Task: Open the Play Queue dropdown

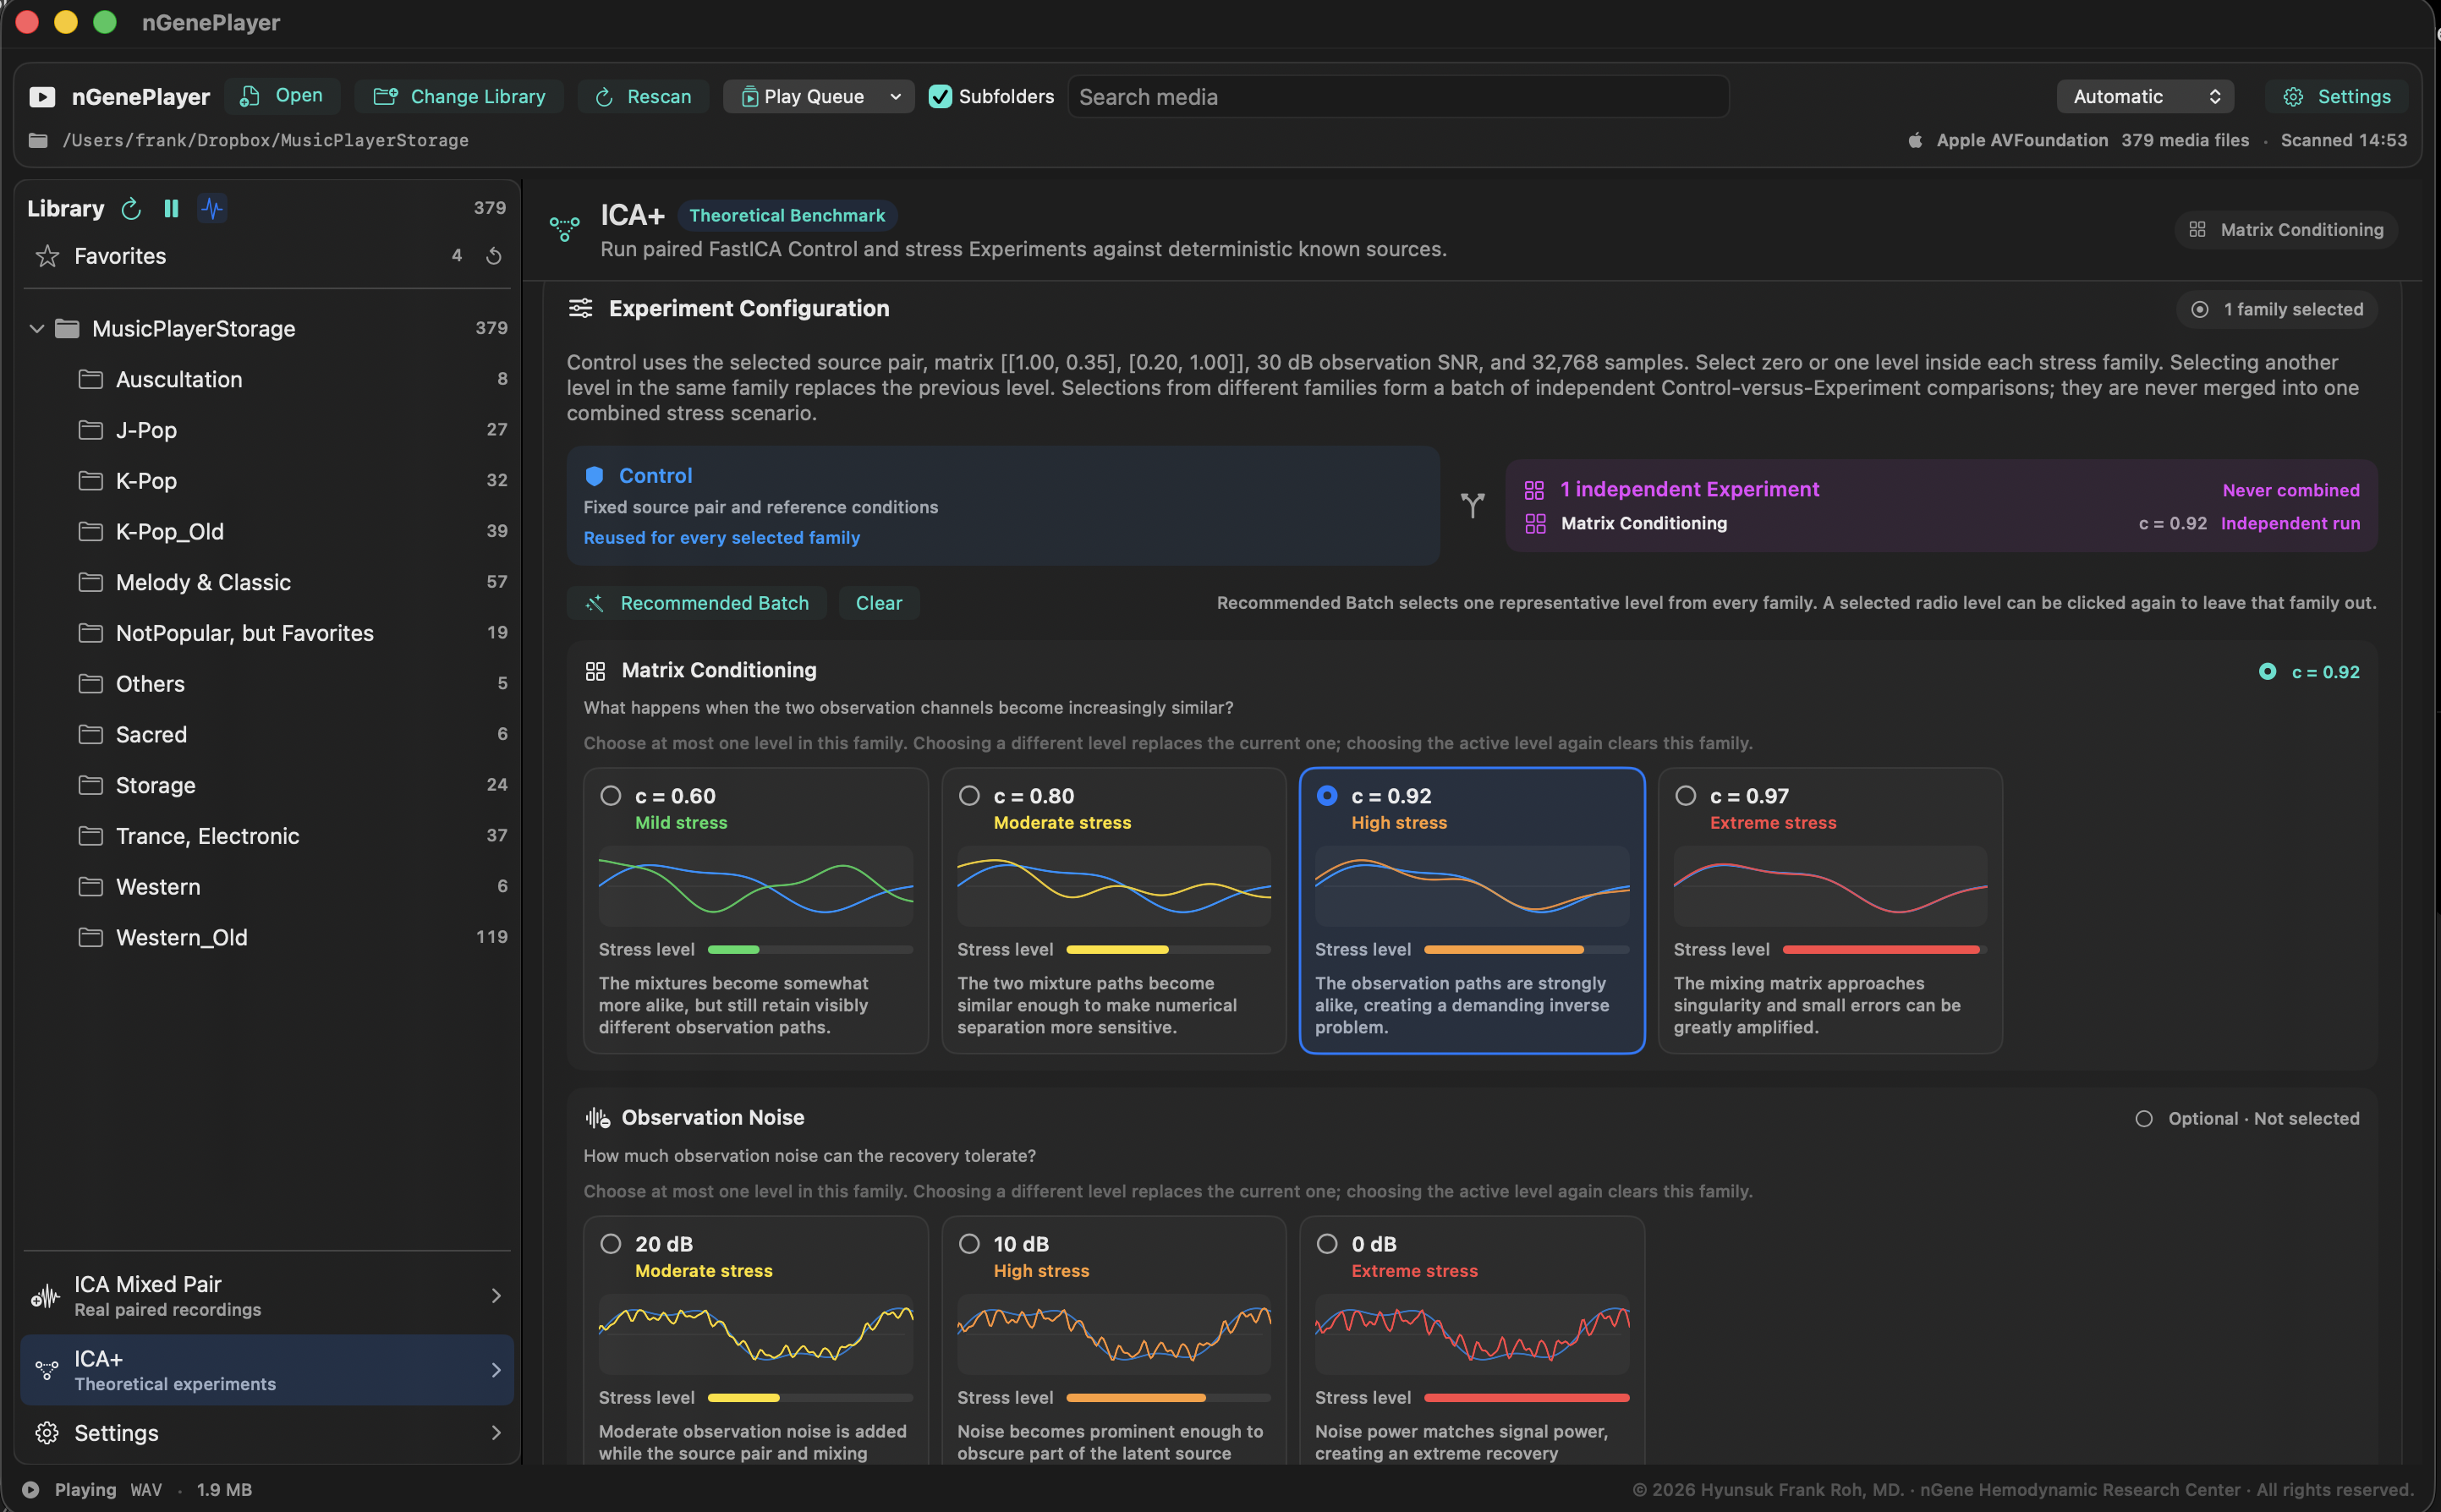Action: 818,96
